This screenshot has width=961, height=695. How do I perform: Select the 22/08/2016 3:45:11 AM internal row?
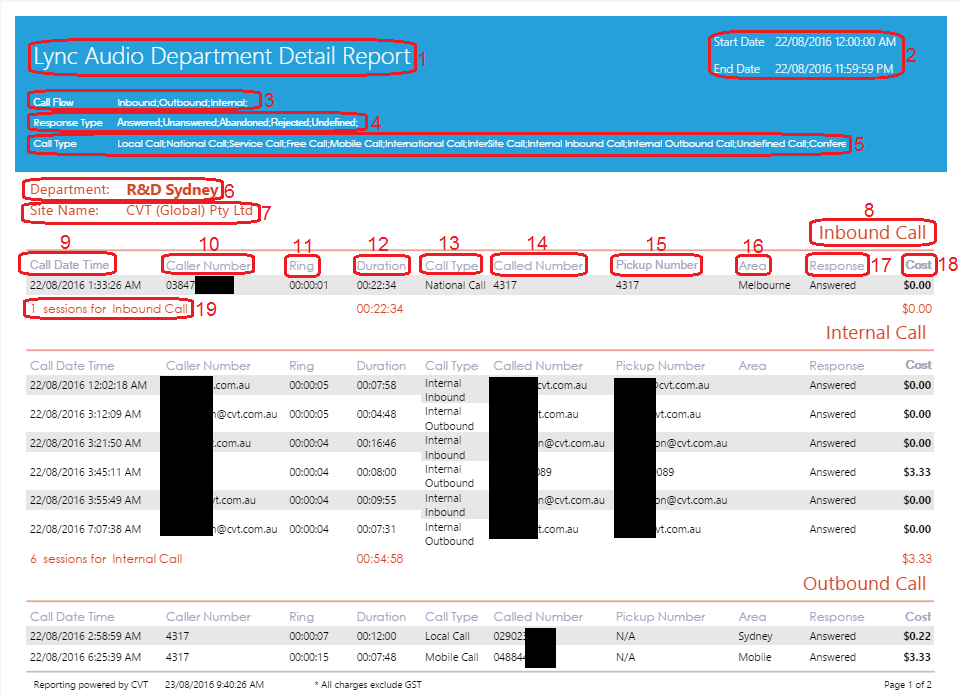[480, 472]
